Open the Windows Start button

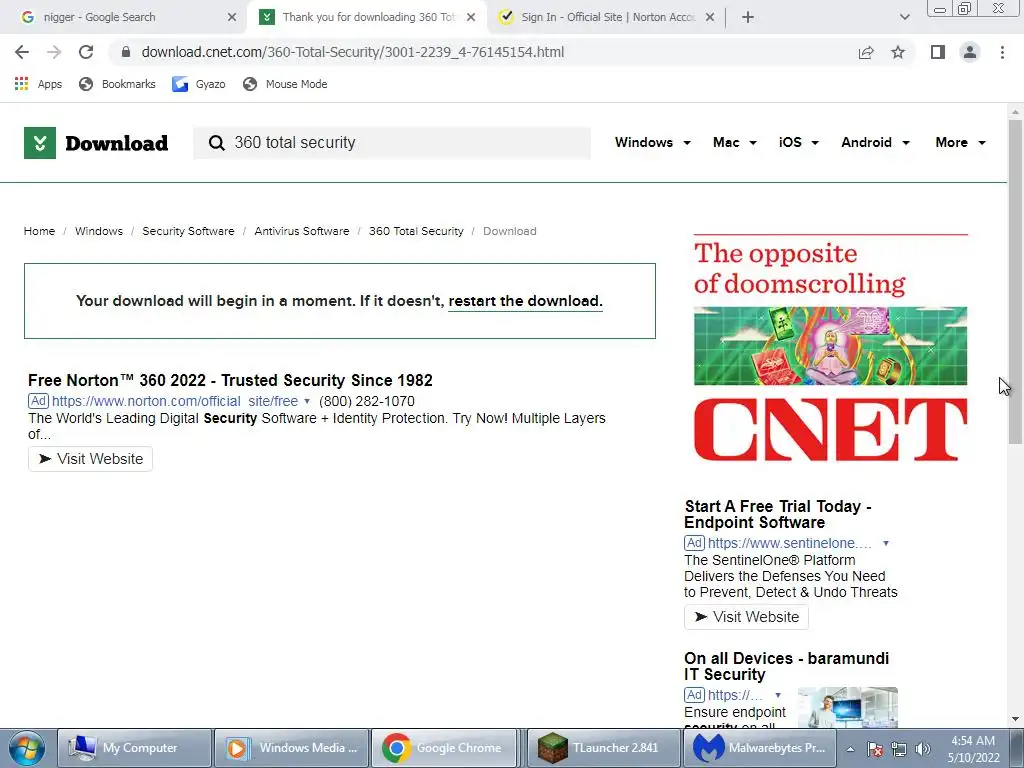pyautogui.click(x=26, y=748)
